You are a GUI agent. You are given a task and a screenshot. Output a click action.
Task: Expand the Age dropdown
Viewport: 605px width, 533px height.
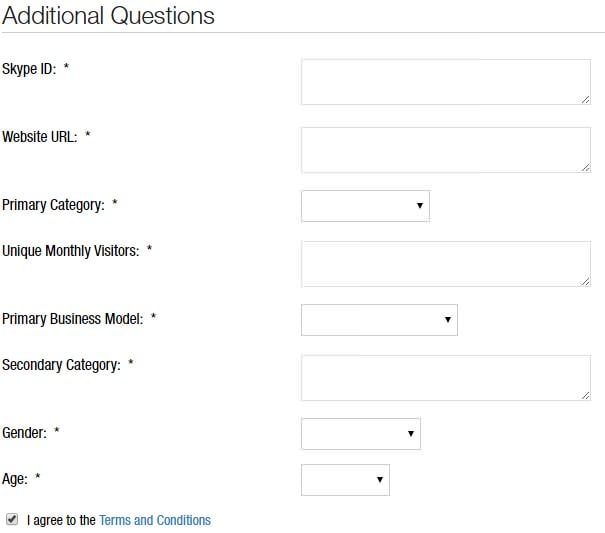pos(345,480)
